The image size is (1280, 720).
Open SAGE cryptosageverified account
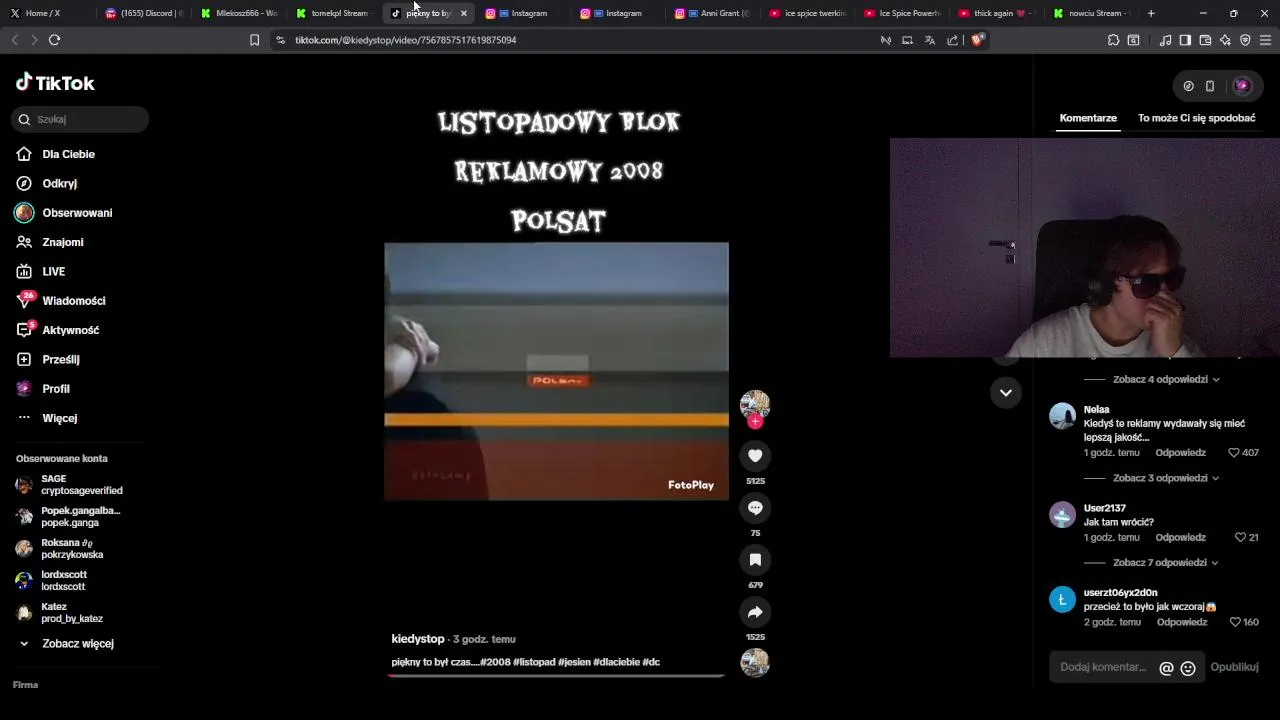click(70, 485)
